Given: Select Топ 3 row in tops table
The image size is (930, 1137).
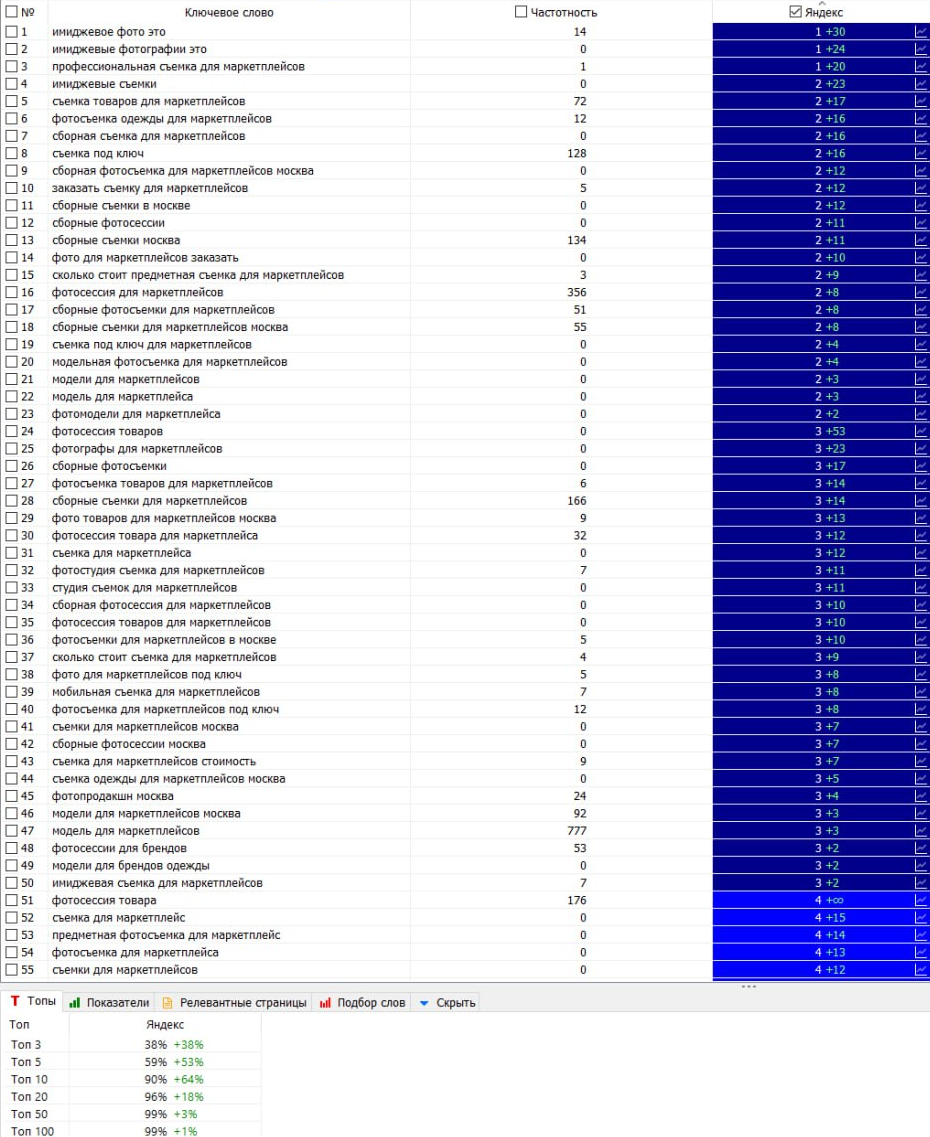Looking at the screenshot, I should pyautogui.click(x=130, y=1045).
